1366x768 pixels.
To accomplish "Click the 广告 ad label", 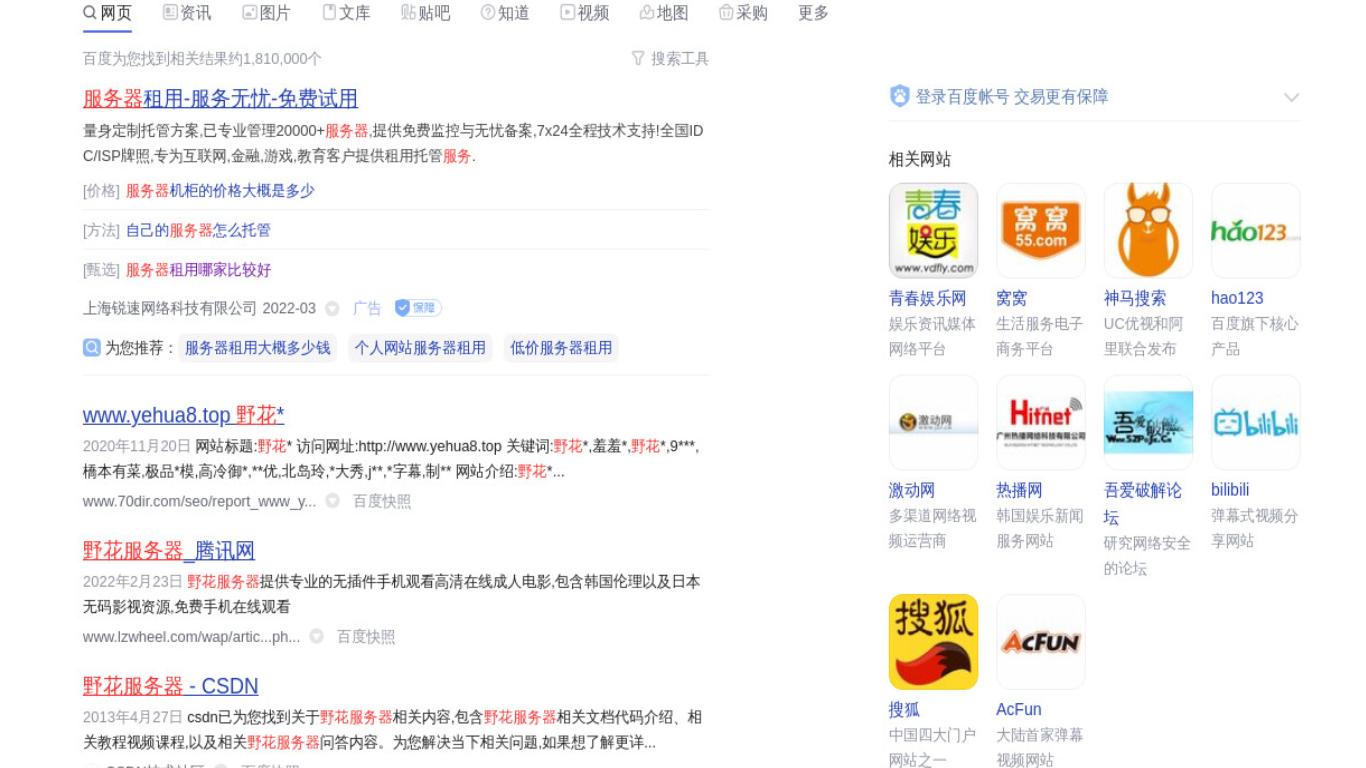I will (367, 308).
